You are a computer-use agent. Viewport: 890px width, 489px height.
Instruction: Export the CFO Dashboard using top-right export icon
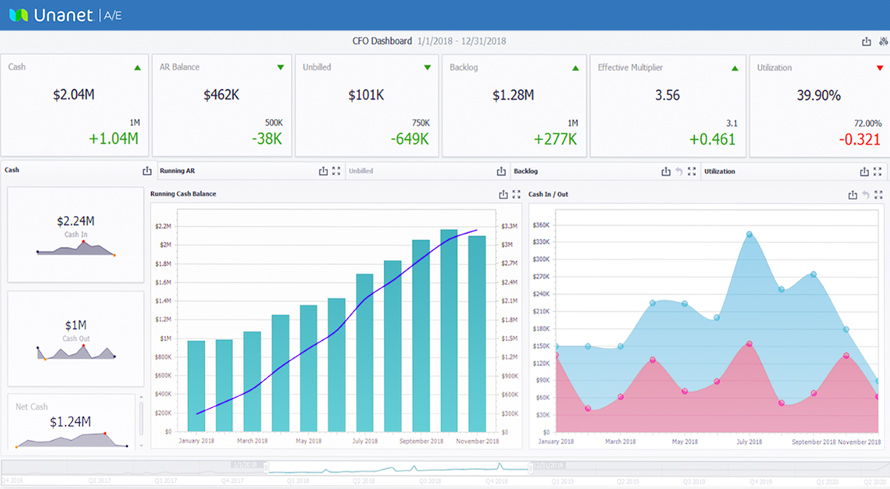point(866,41)
